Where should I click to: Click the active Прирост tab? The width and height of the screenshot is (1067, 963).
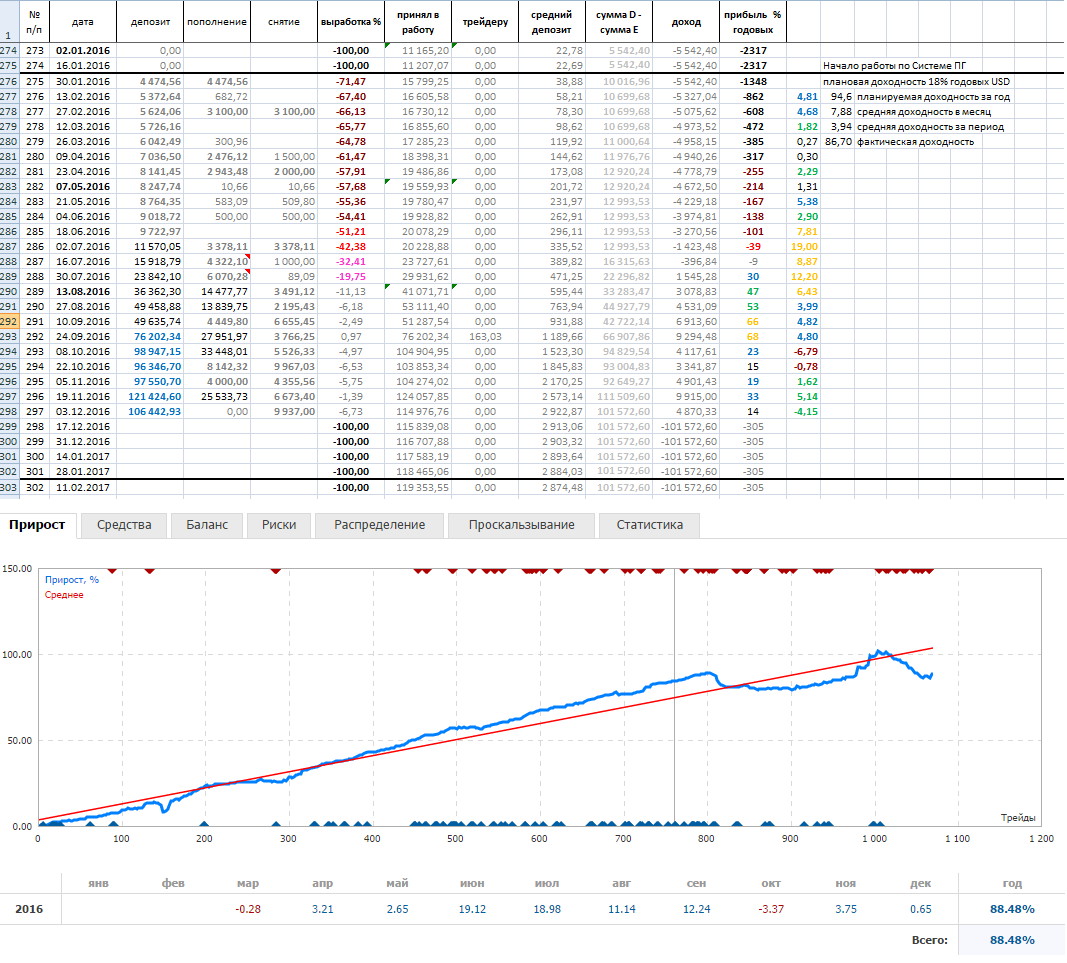[37, 525]
